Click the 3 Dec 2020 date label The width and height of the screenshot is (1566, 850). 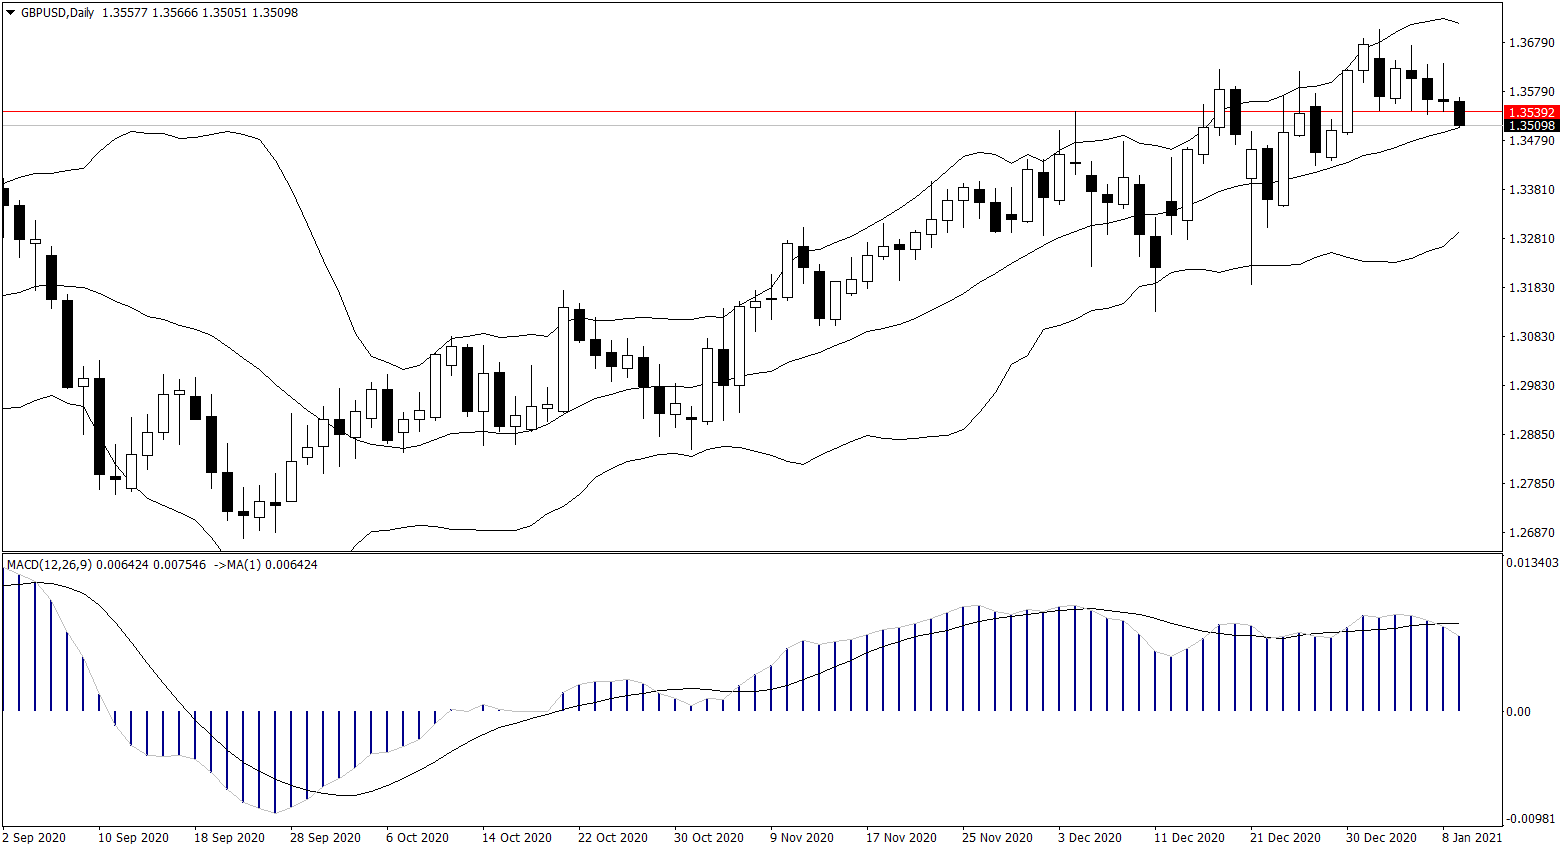click(1090, 838)
